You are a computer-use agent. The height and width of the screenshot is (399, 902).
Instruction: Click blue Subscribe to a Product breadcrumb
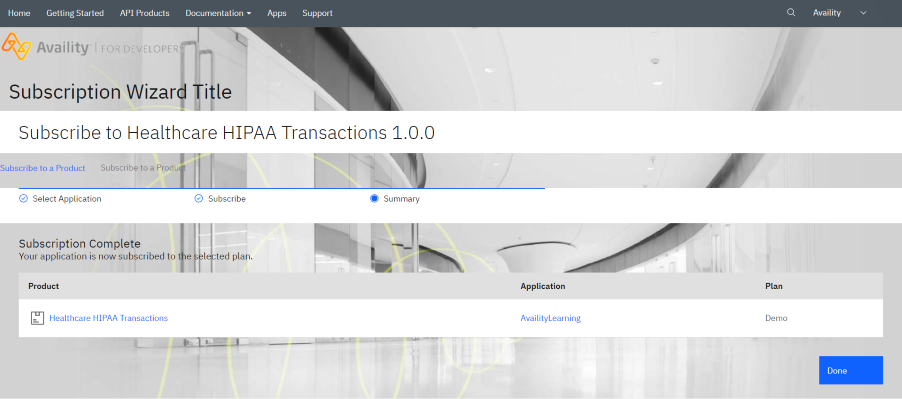pyautogui.click(x=43, y=168)
